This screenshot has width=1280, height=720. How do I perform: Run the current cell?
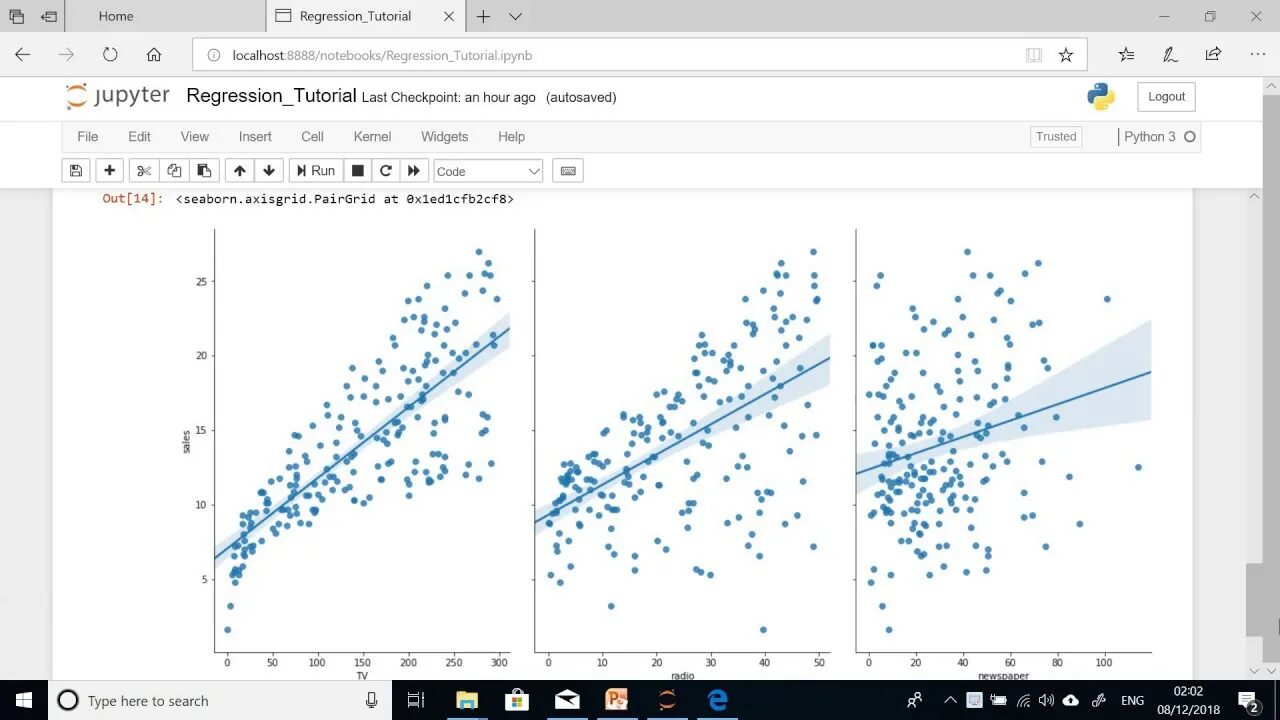[x=316, y=171]
